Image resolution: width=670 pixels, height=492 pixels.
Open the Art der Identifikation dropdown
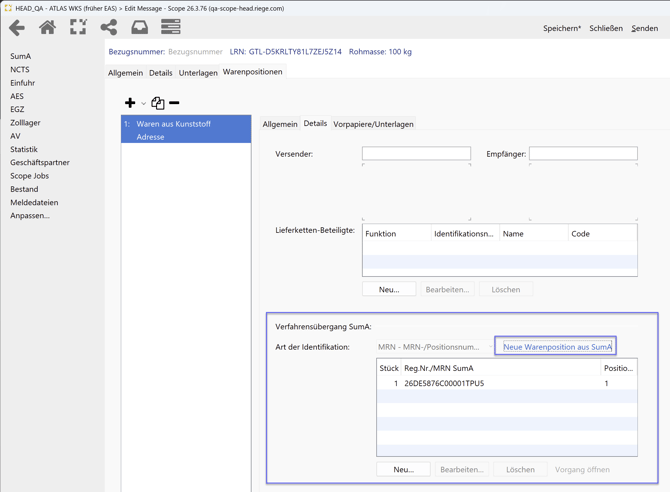[430, 347]
